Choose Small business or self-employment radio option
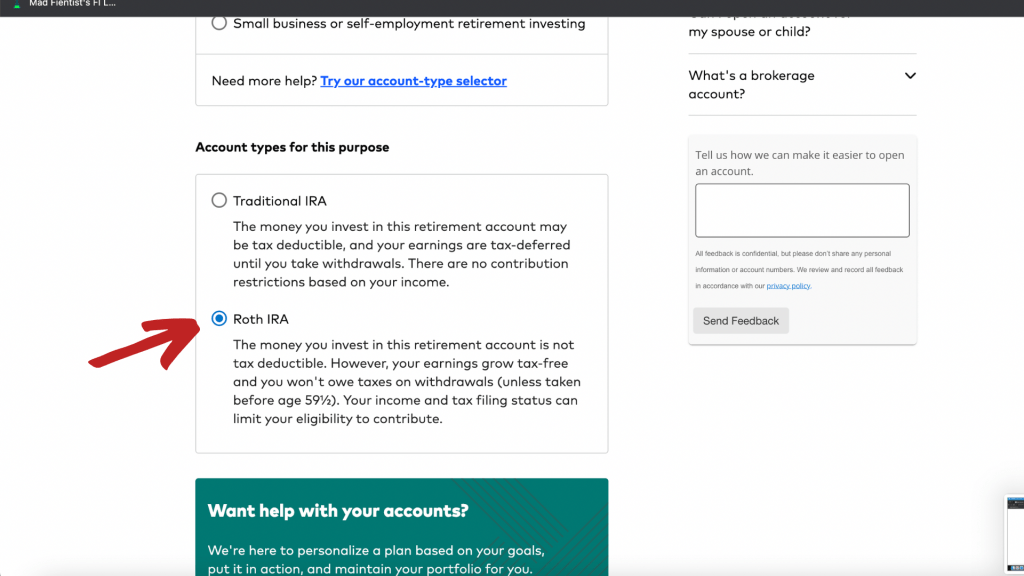1024x576 pixels. 219,23
